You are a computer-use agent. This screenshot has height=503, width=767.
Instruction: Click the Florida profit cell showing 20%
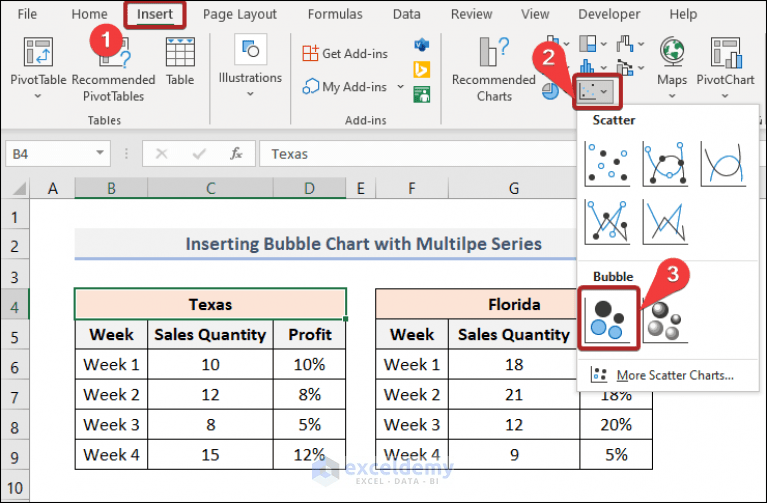[x=616, y=425]
